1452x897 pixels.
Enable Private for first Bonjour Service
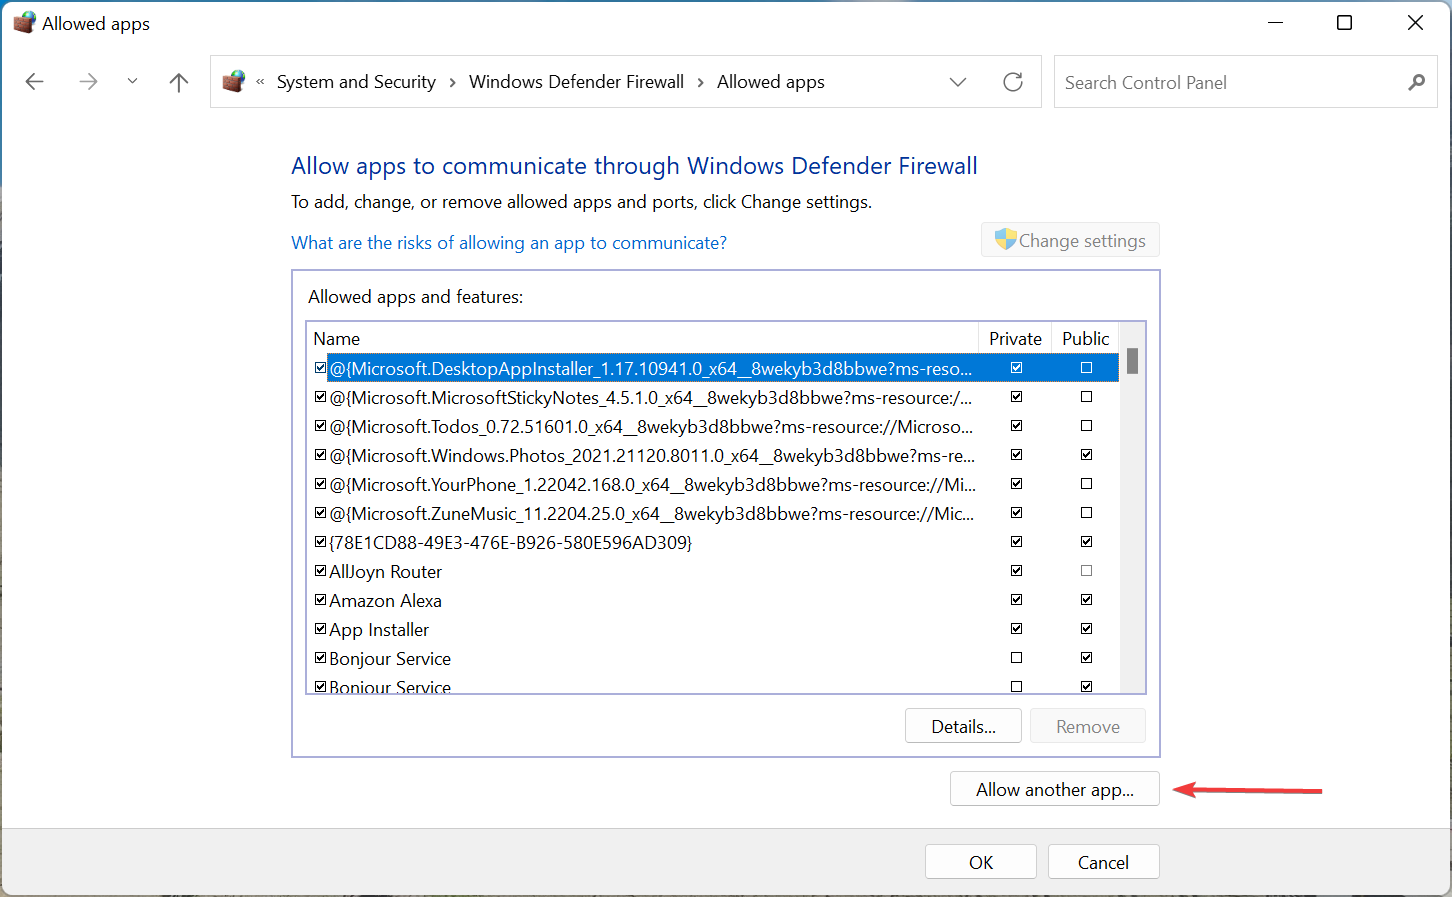1016,658
